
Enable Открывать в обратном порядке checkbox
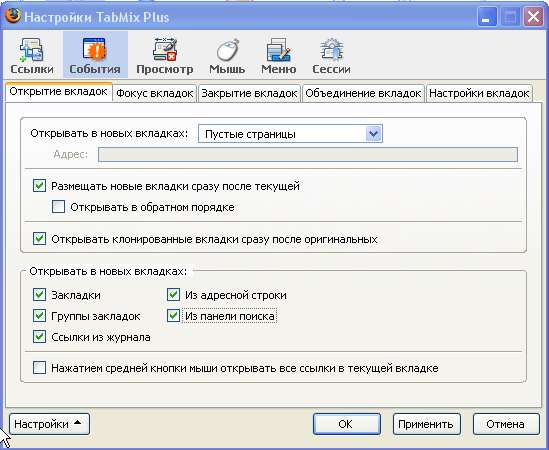(x=58, y=207)
